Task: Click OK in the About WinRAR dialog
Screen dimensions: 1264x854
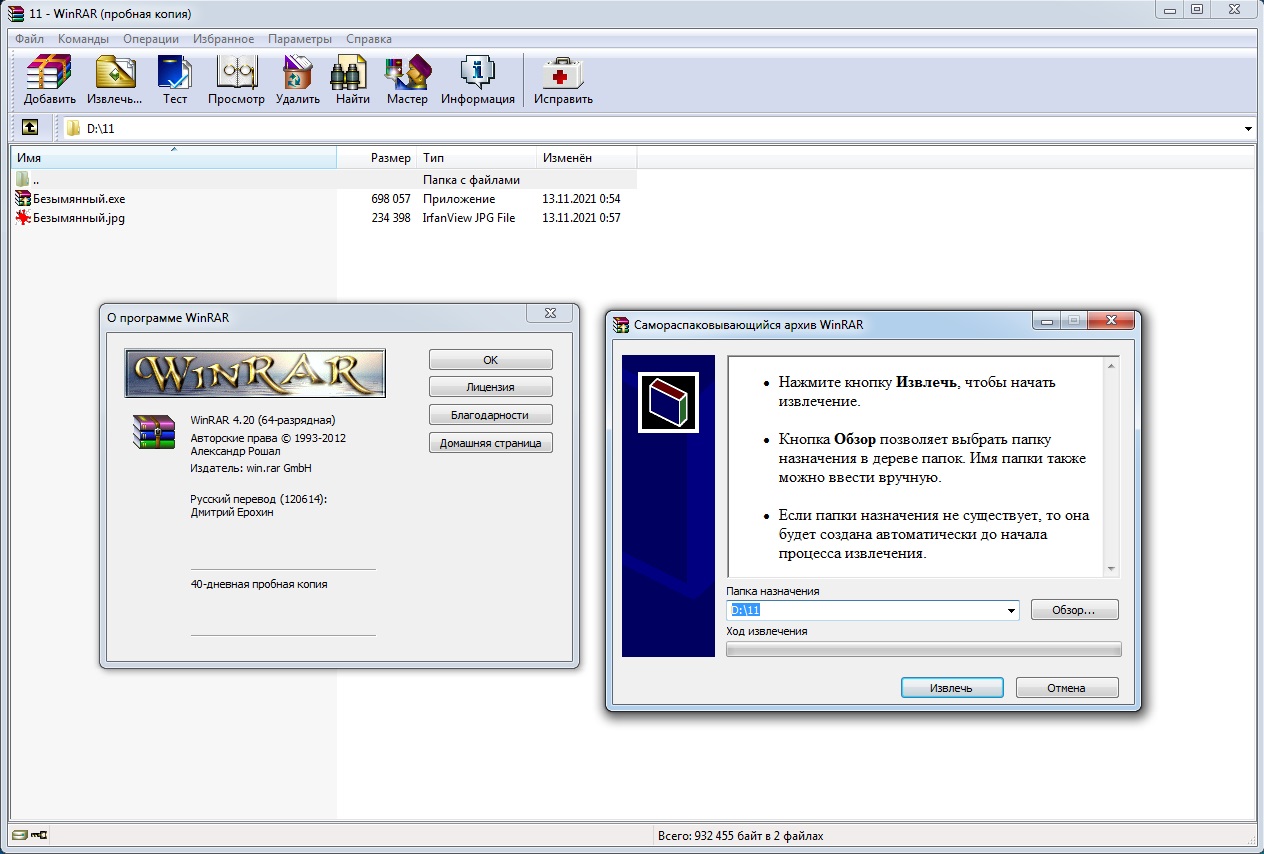Action: [x=490, y=360]
